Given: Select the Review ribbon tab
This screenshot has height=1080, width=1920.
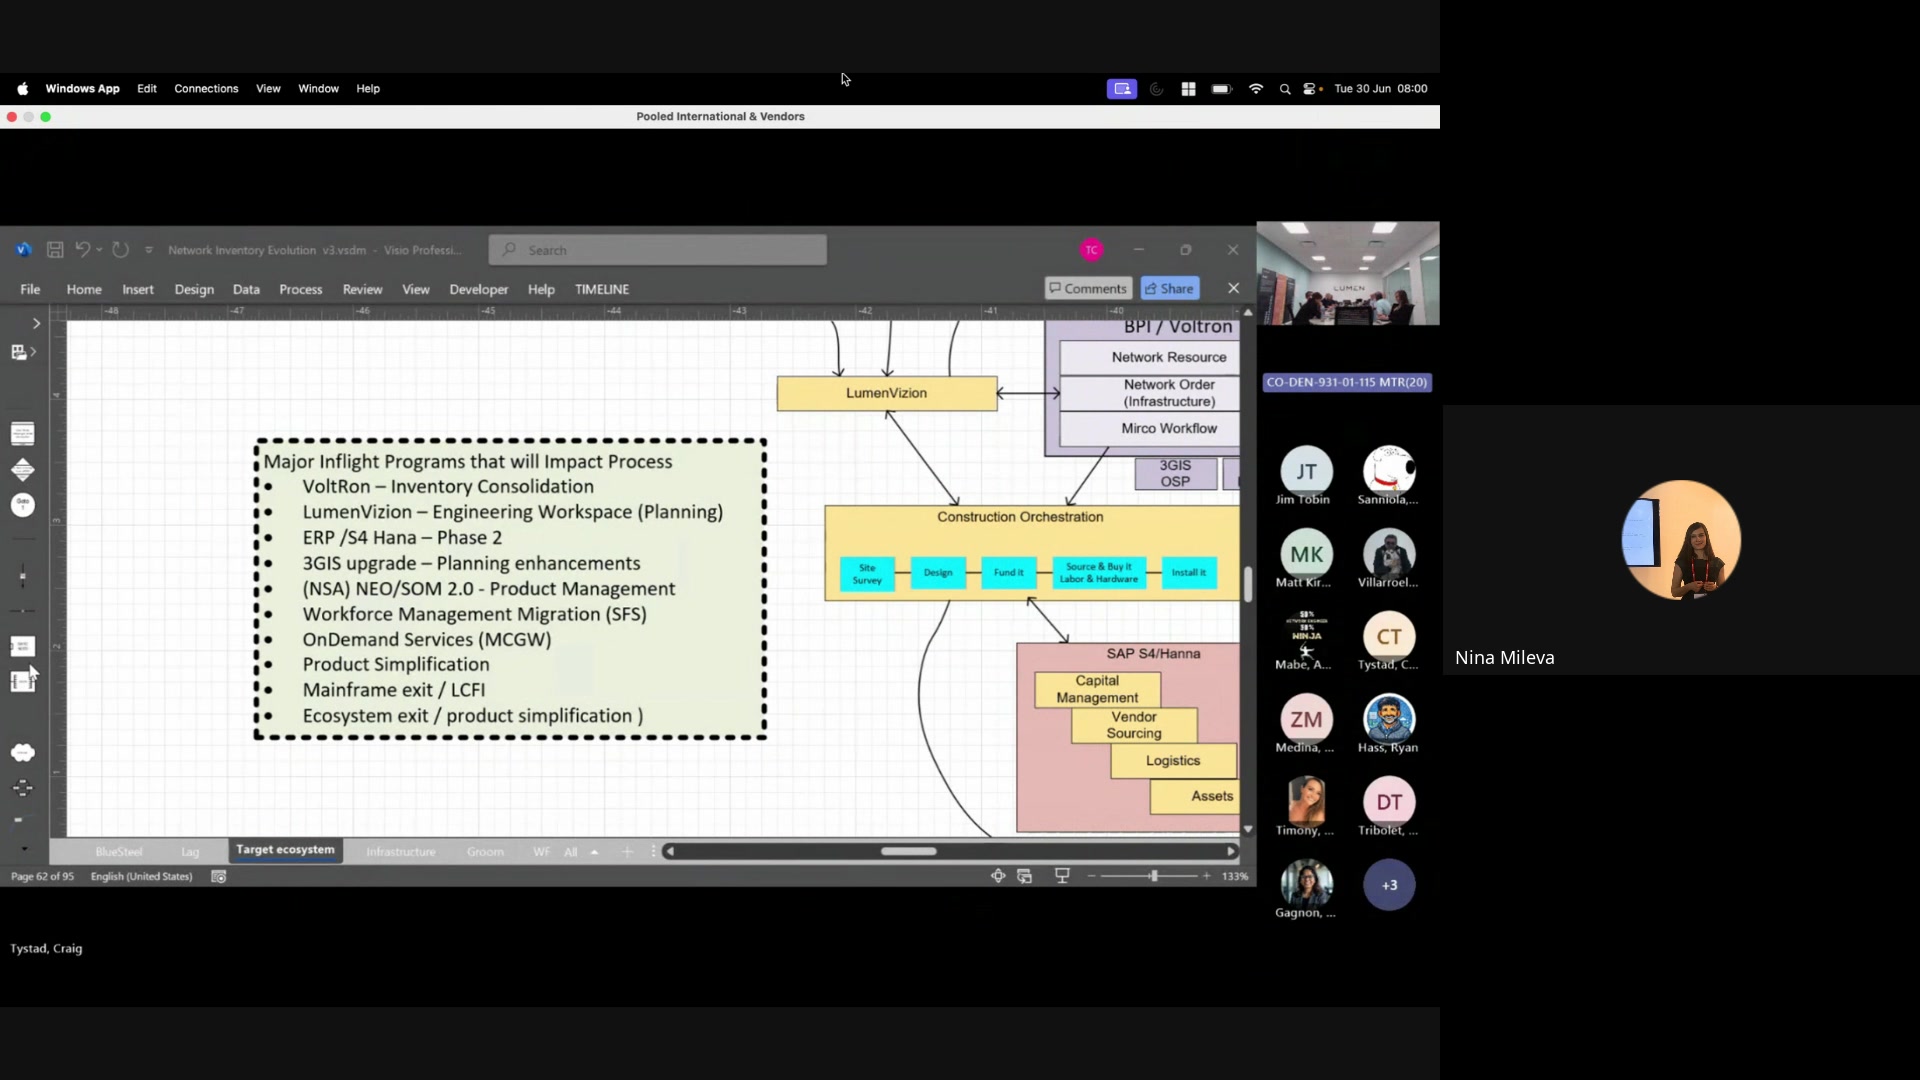Looking at the screenshot, I should (362, 289).
